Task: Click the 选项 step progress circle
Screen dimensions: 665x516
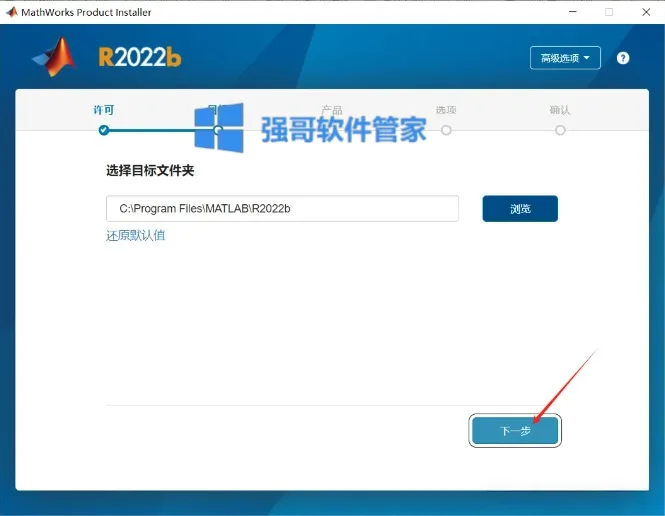Action: click(446, 130)
